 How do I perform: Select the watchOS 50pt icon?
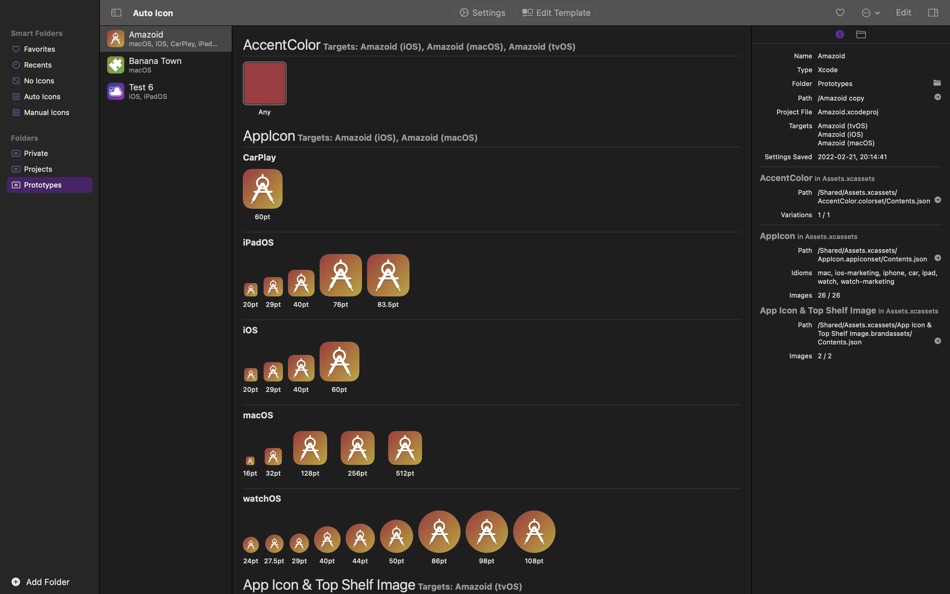tap(396, 536)
